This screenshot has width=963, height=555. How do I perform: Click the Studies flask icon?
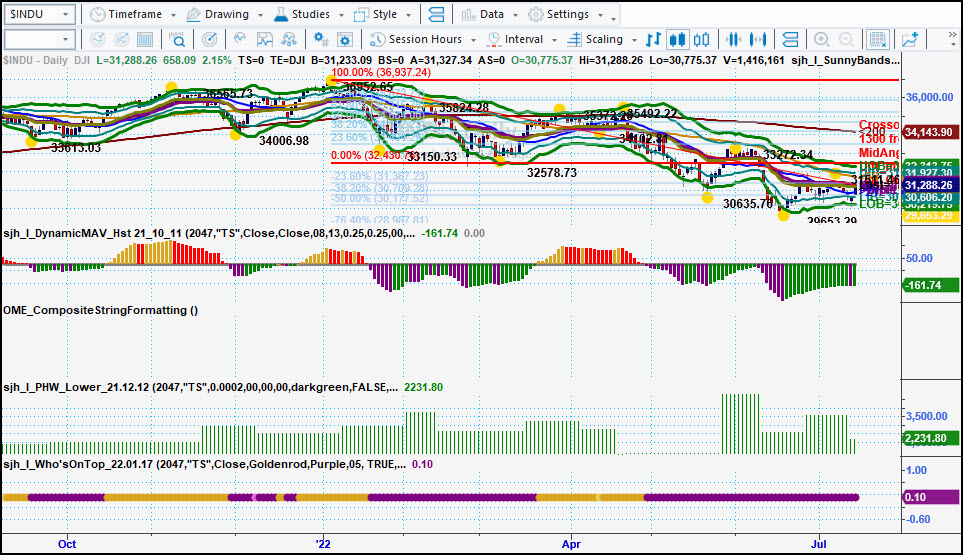pos(281,14)
